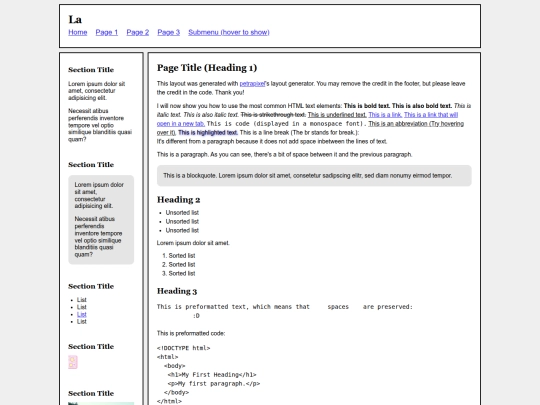Click the Page Title (Heading 1) heading
Screen dimensions: 540x405
point(207,68)
